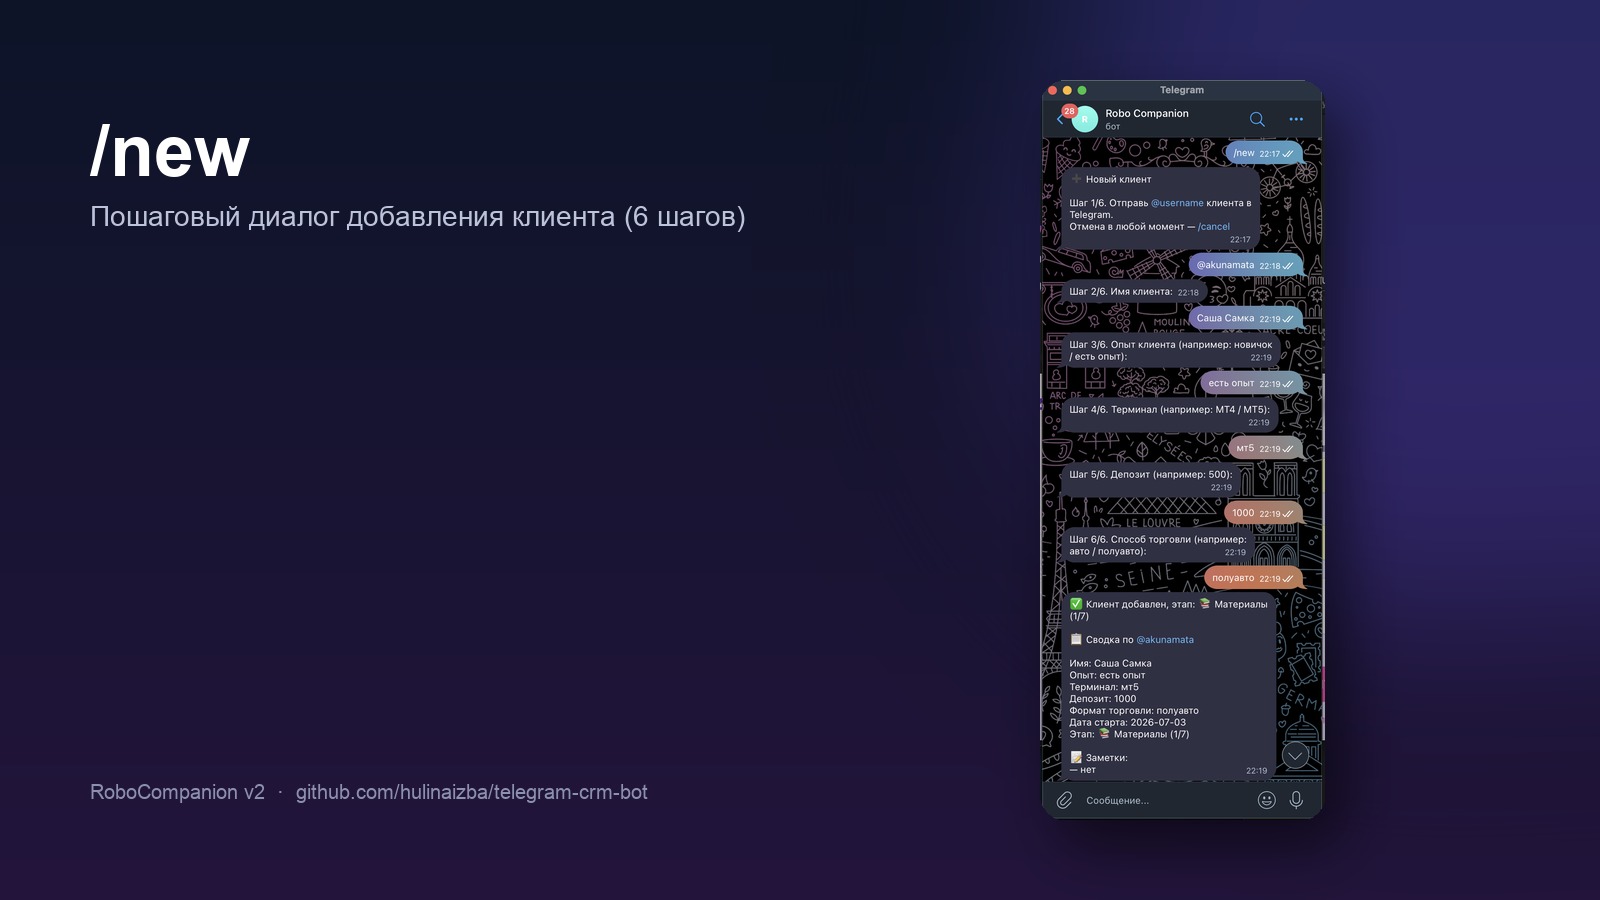This screenshot has width=1600, height=900.
Task: Click the 'Robo Companion' chat title
Action: tap(1147, 113)
